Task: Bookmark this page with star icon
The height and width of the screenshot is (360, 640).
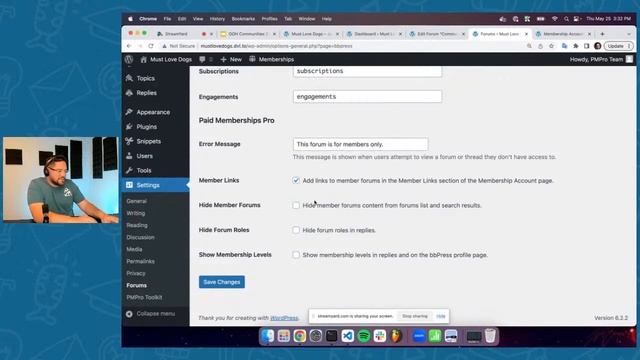Action: click(551, 46)
